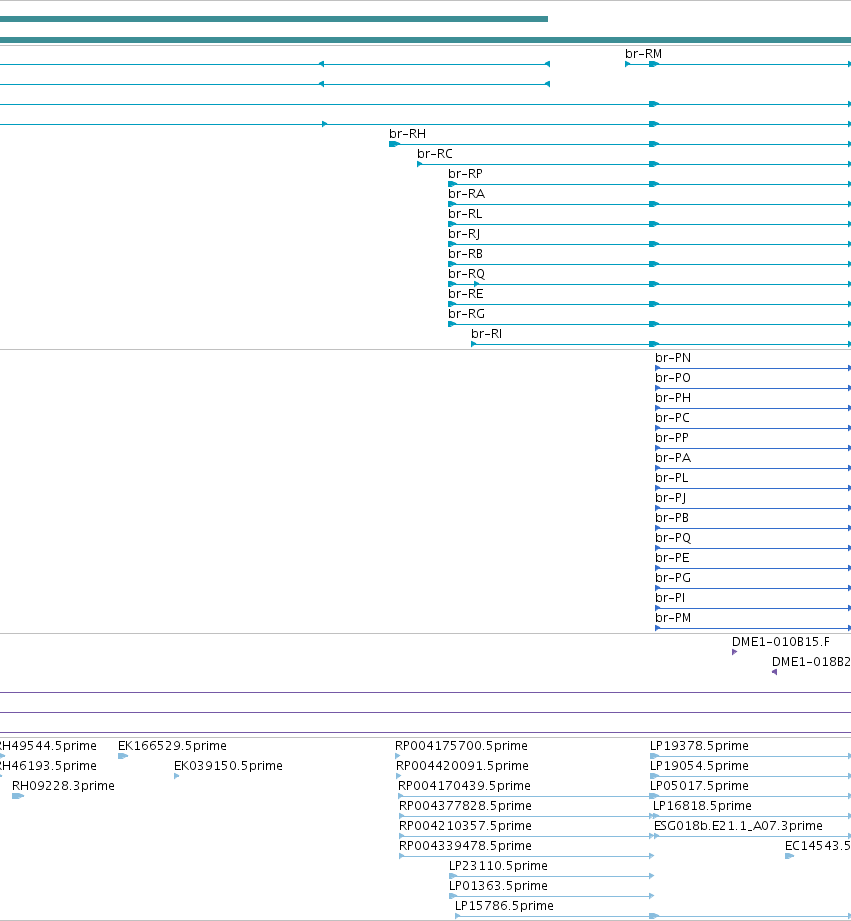Click the RH09228.3prime feature arrow glyph

18,796
